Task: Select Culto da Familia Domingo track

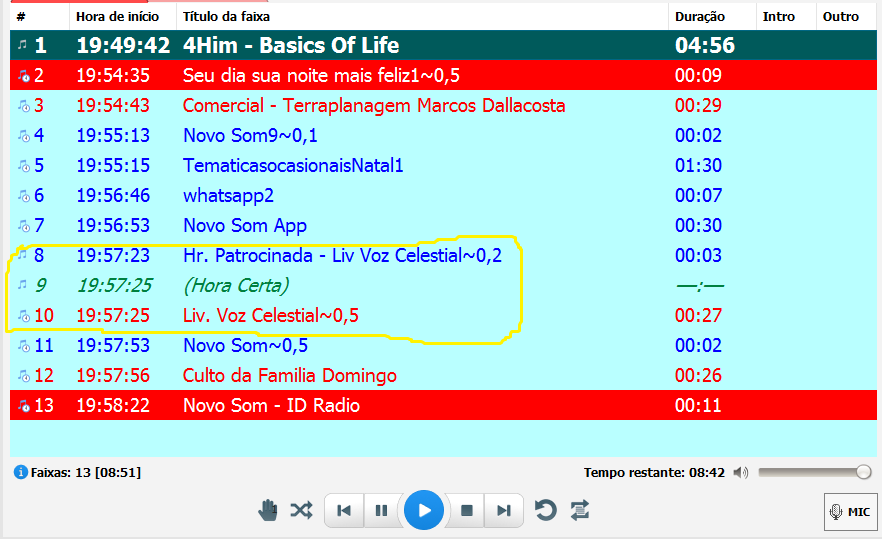Action: (x=443, y=375)
